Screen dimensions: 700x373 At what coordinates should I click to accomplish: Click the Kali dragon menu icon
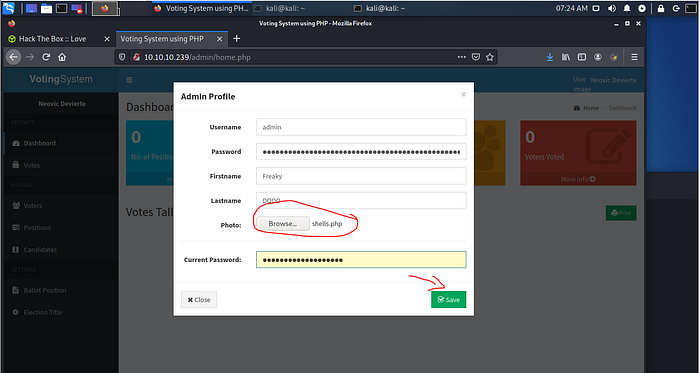(x=9, y=8)
